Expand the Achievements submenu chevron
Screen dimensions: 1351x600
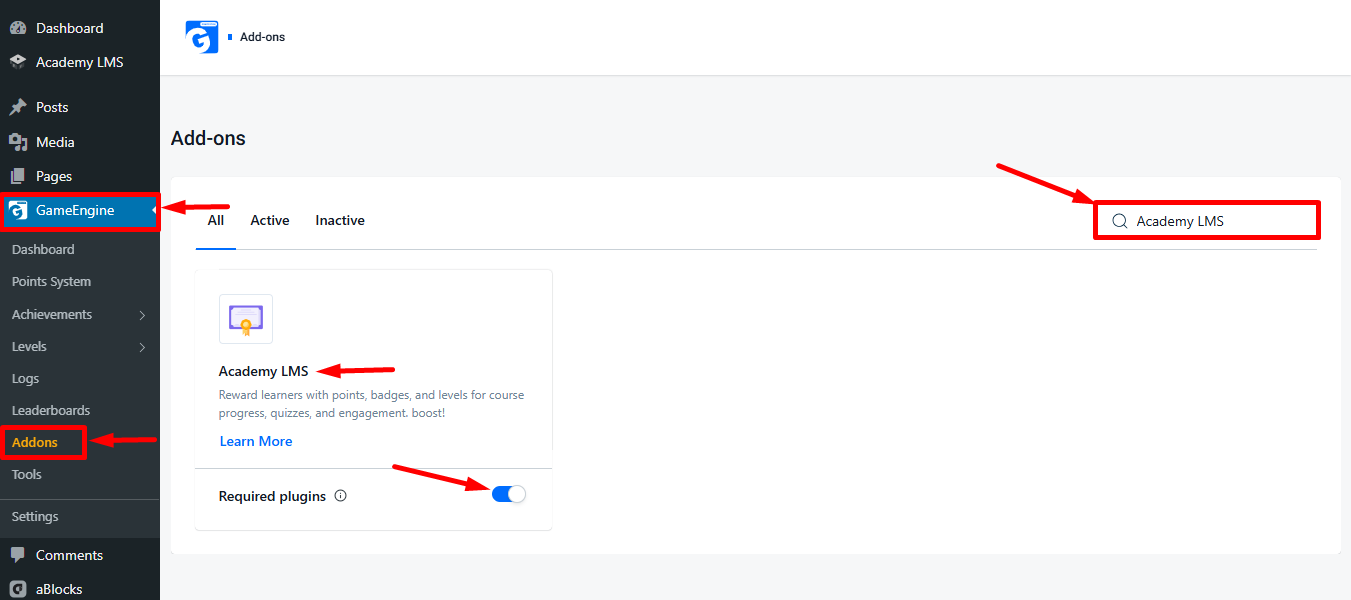(x=142, y=315)
